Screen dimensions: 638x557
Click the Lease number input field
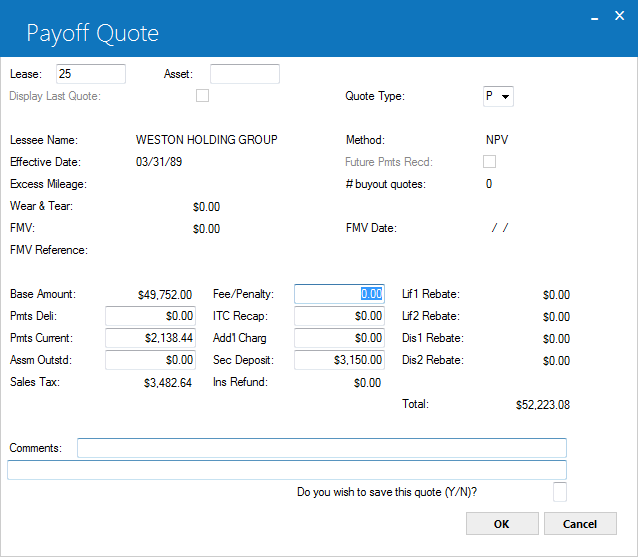[91, 74]
